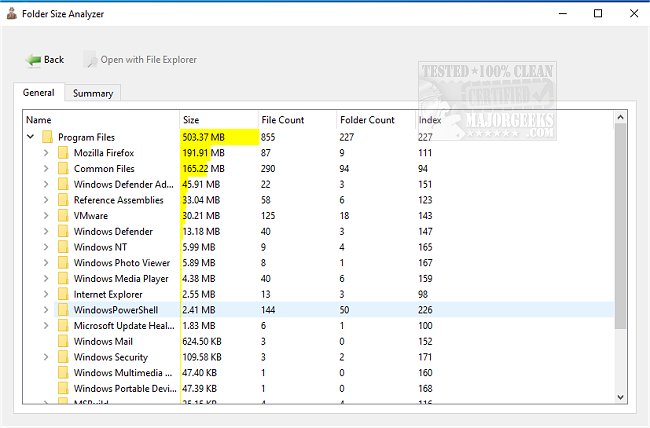Click the Windows Photo Viewer name text
Viewport: 650px width, 428px height.
122,263
